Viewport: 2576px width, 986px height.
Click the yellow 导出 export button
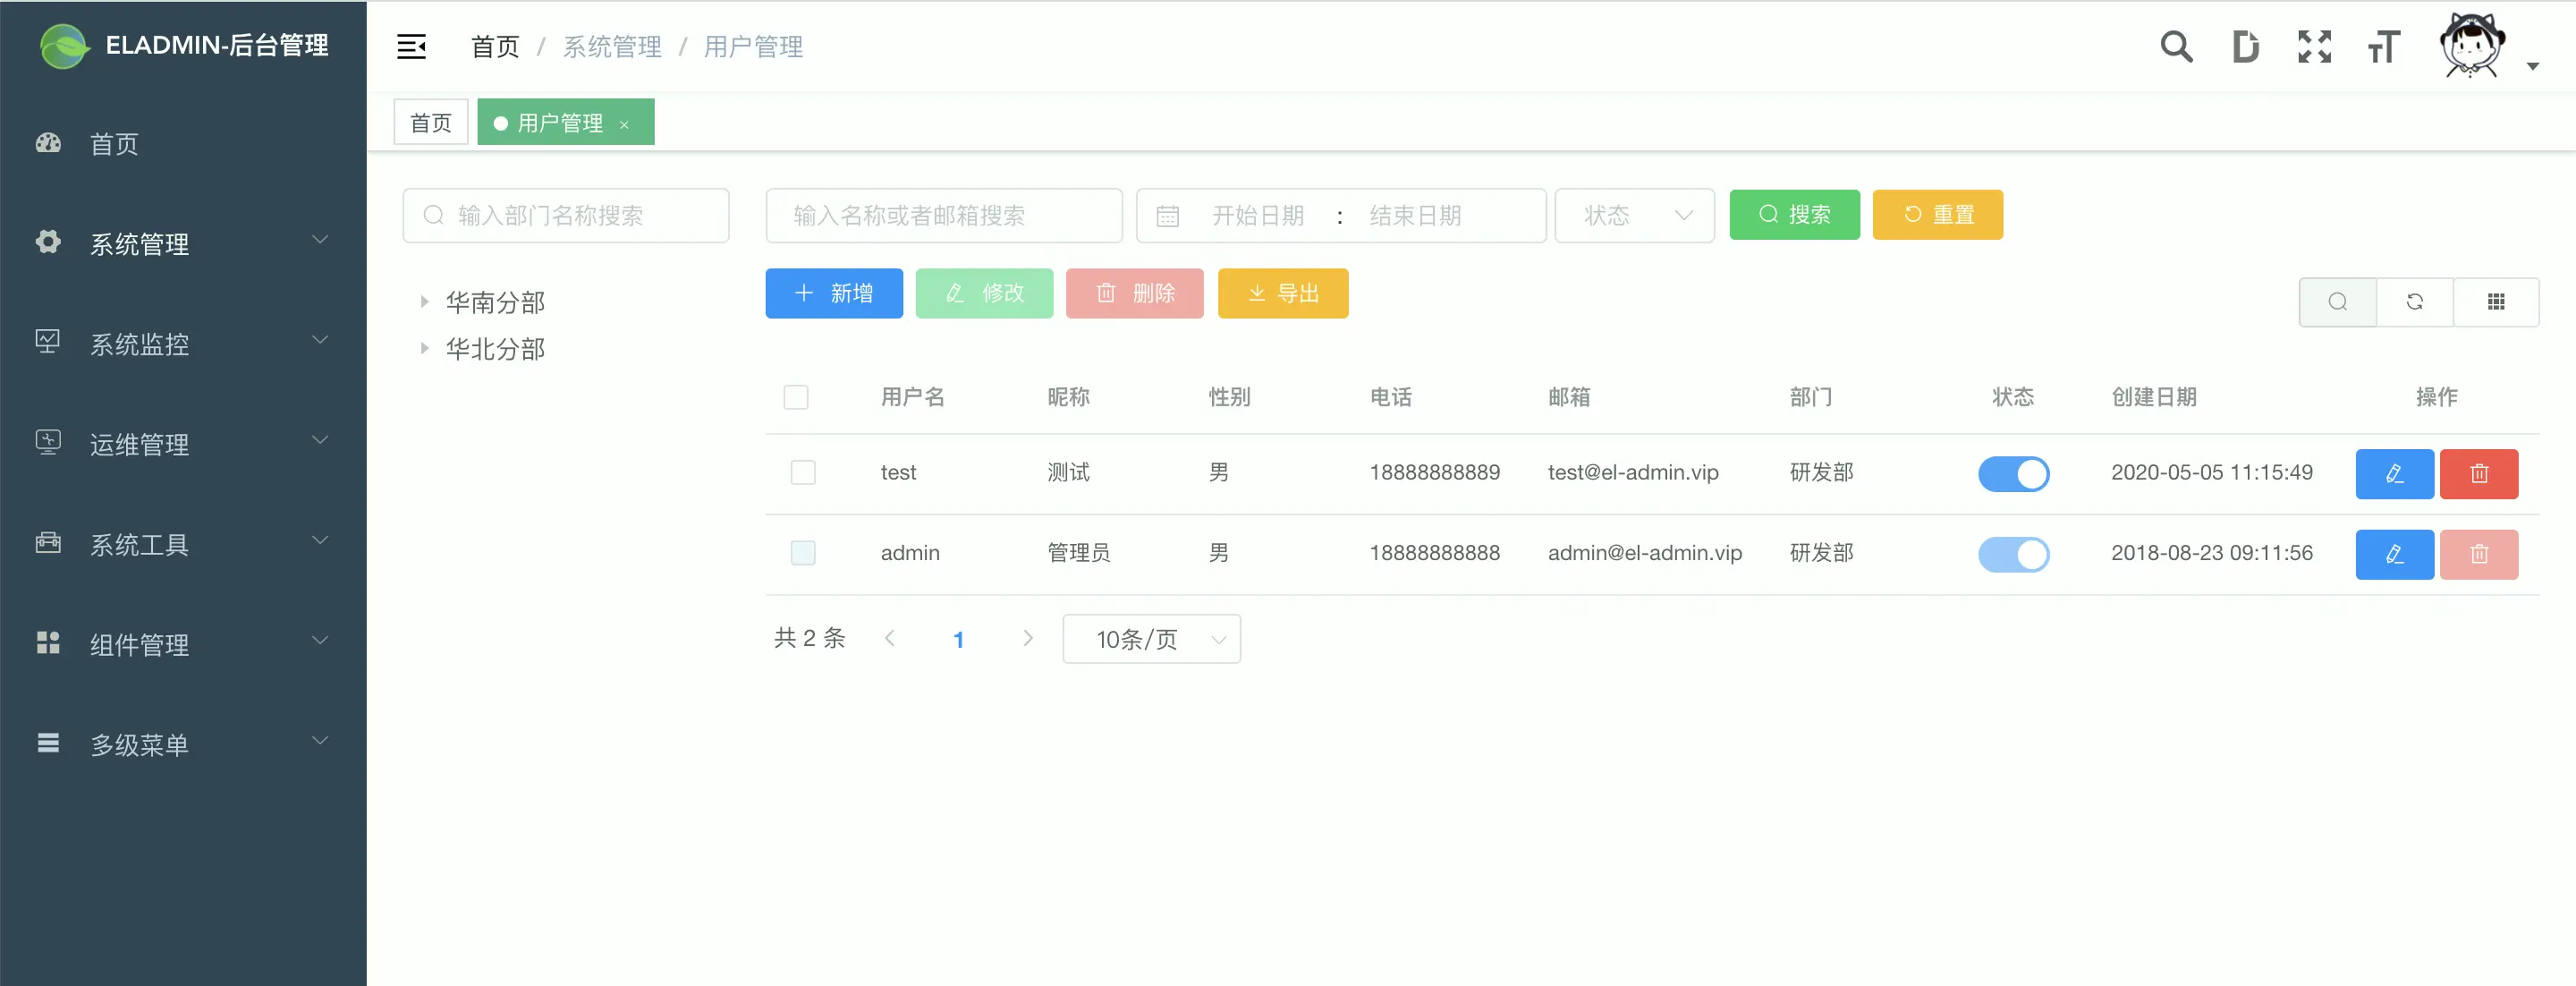(x=1282, y=293)
